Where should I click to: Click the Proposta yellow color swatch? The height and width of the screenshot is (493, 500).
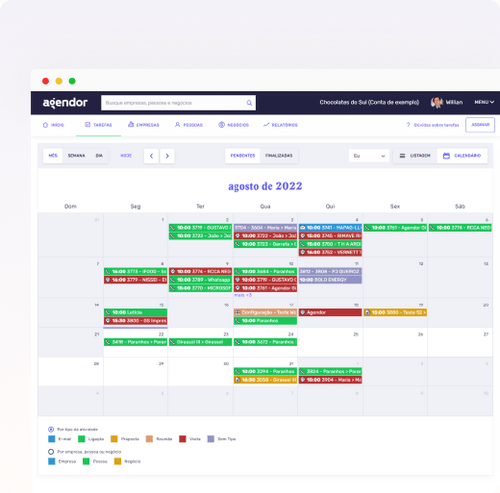click(114, 439)
